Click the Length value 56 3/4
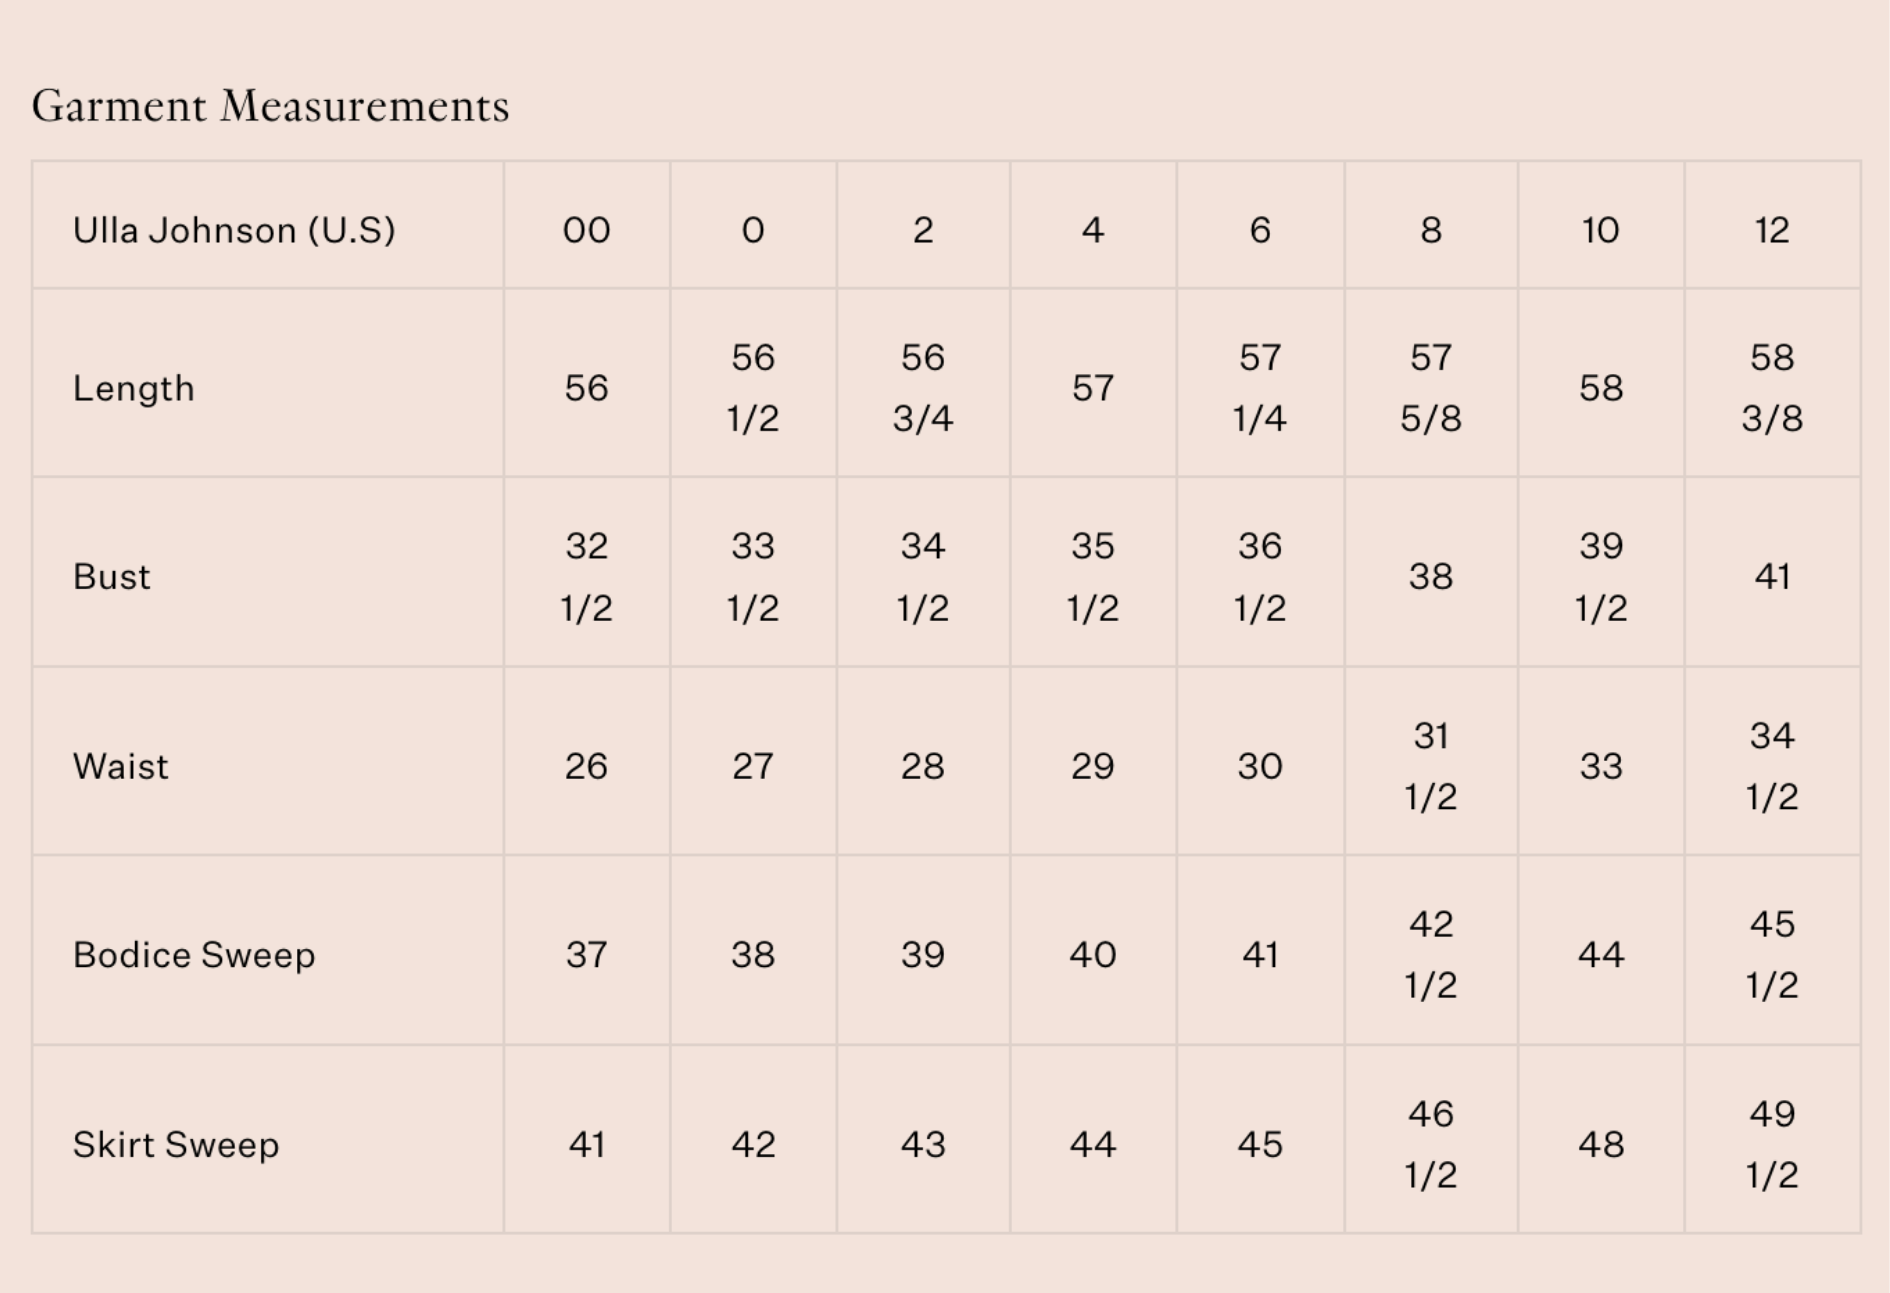 [923, 388]
